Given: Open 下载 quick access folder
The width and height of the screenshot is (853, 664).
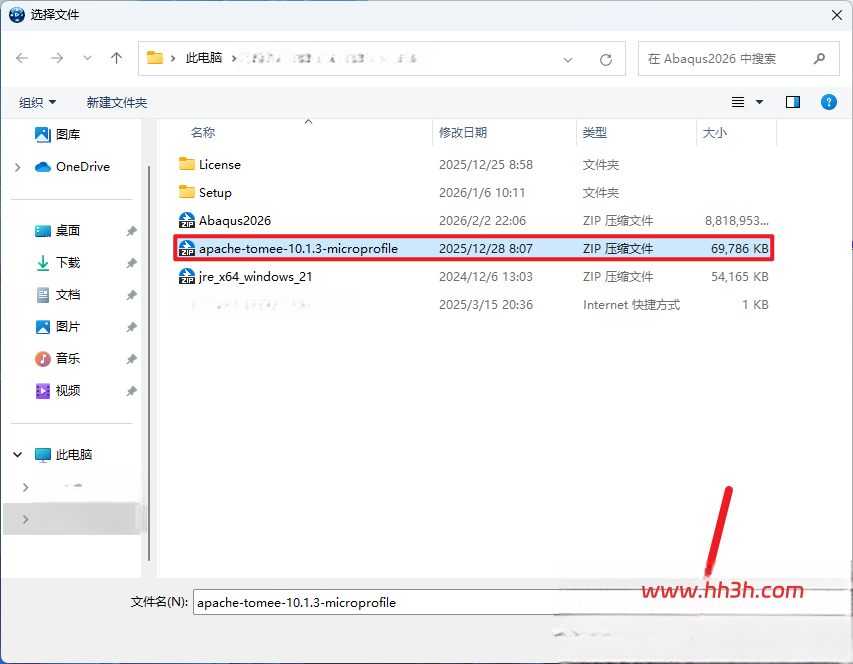Looking at the screenshot, I should [x=68, y=263].
